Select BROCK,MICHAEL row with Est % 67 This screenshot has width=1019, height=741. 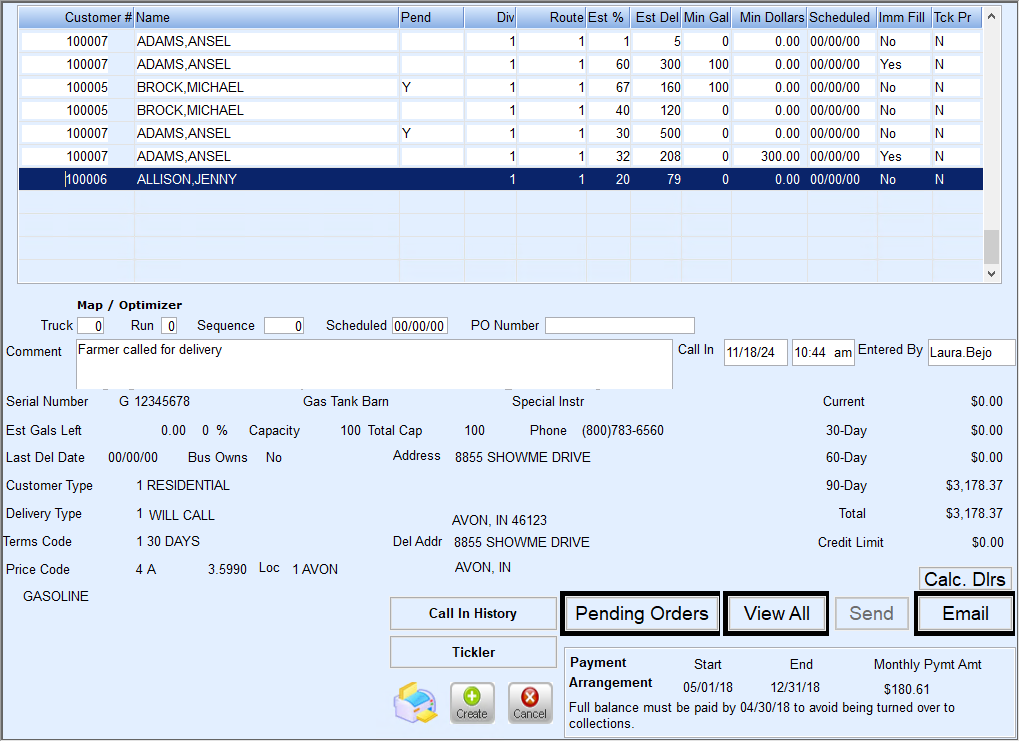[500, 87]
